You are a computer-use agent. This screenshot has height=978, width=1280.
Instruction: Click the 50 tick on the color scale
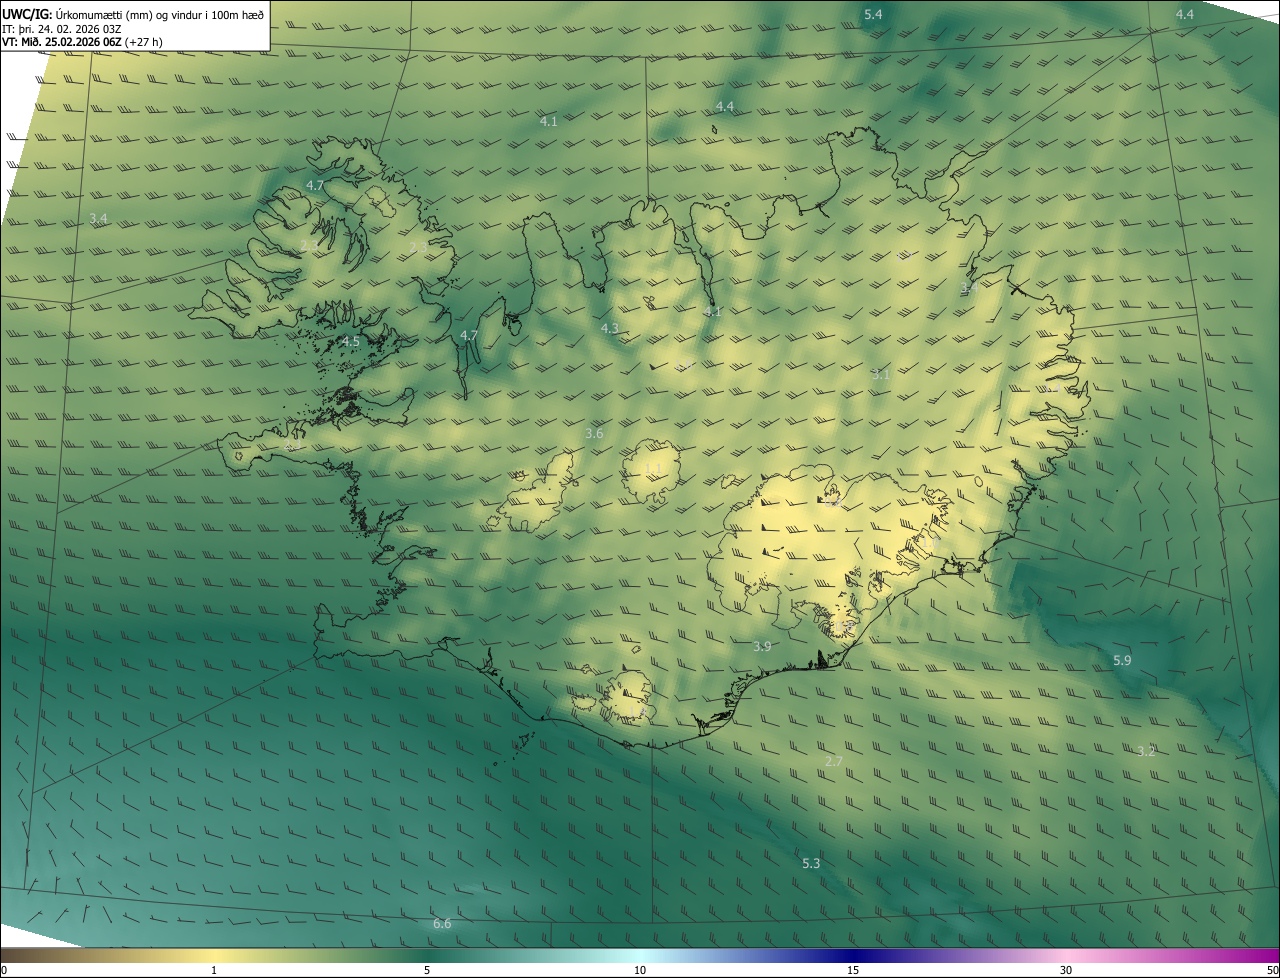point(1272,971)
